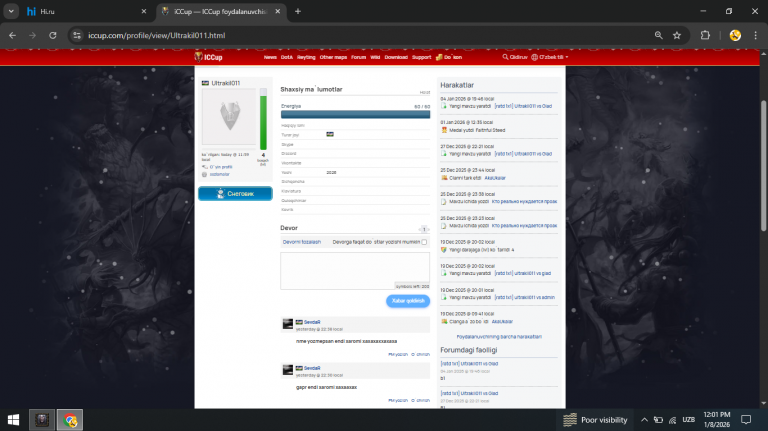Click the browser address bar URL
The width and height of the screenshot is (768, 431).
(157, 35)
